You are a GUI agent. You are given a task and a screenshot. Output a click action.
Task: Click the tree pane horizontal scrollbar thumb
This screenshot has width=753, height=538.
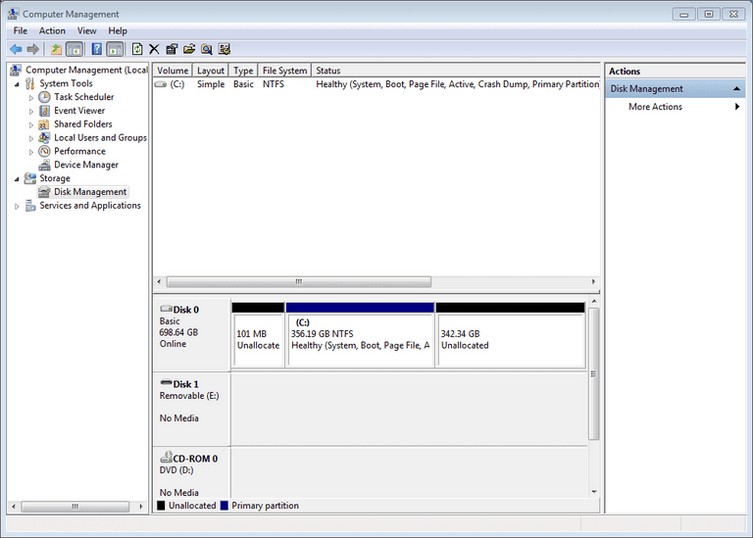coord(75,506)
